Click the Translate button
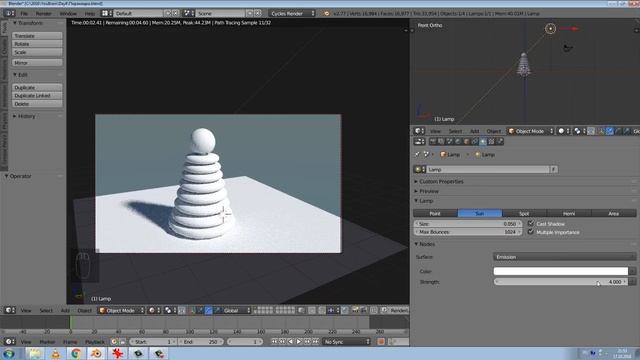This screenshot has width=640, height=360. [x=37, y=36]
